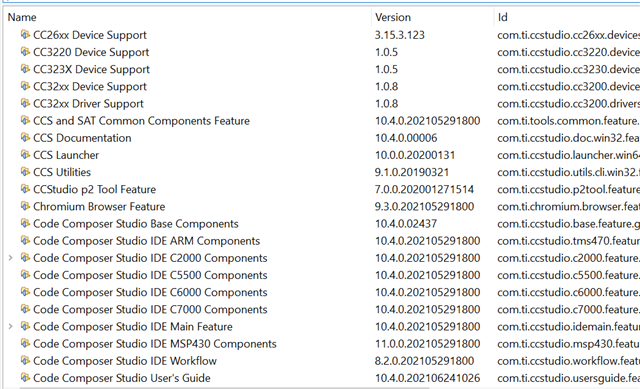640x389 pixels.
Task: Click the IDE C7000 Components feature icon
Action: [25, 309]
